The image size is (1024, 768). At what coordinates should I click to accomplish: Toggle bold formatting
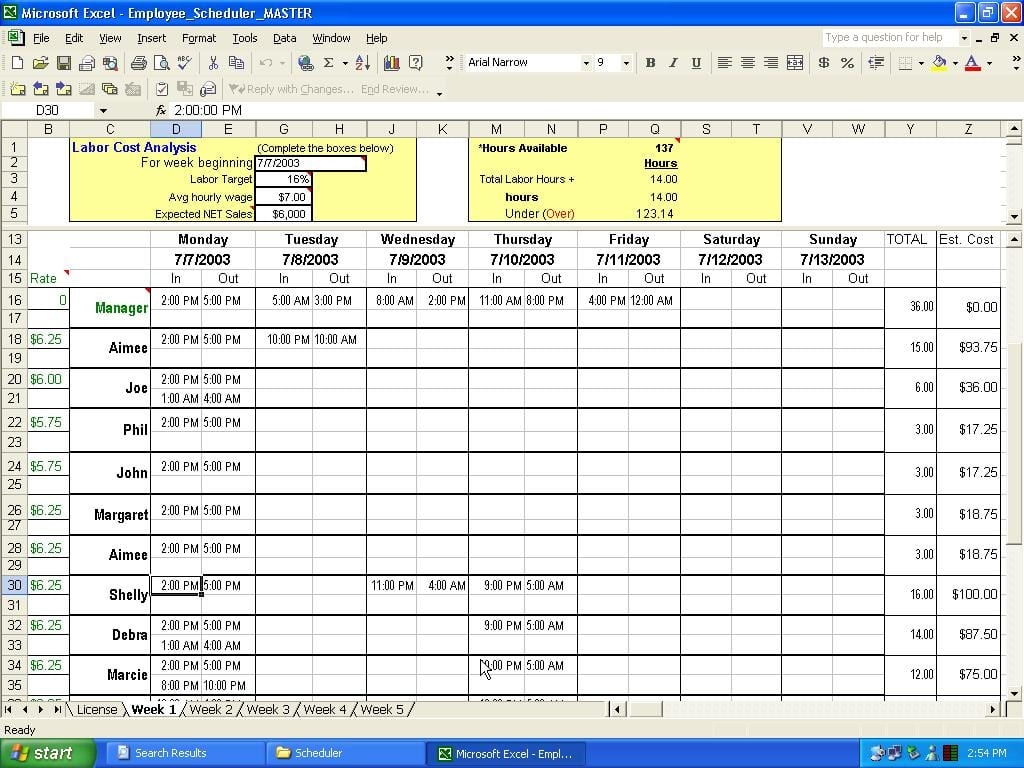click(650, 62)
